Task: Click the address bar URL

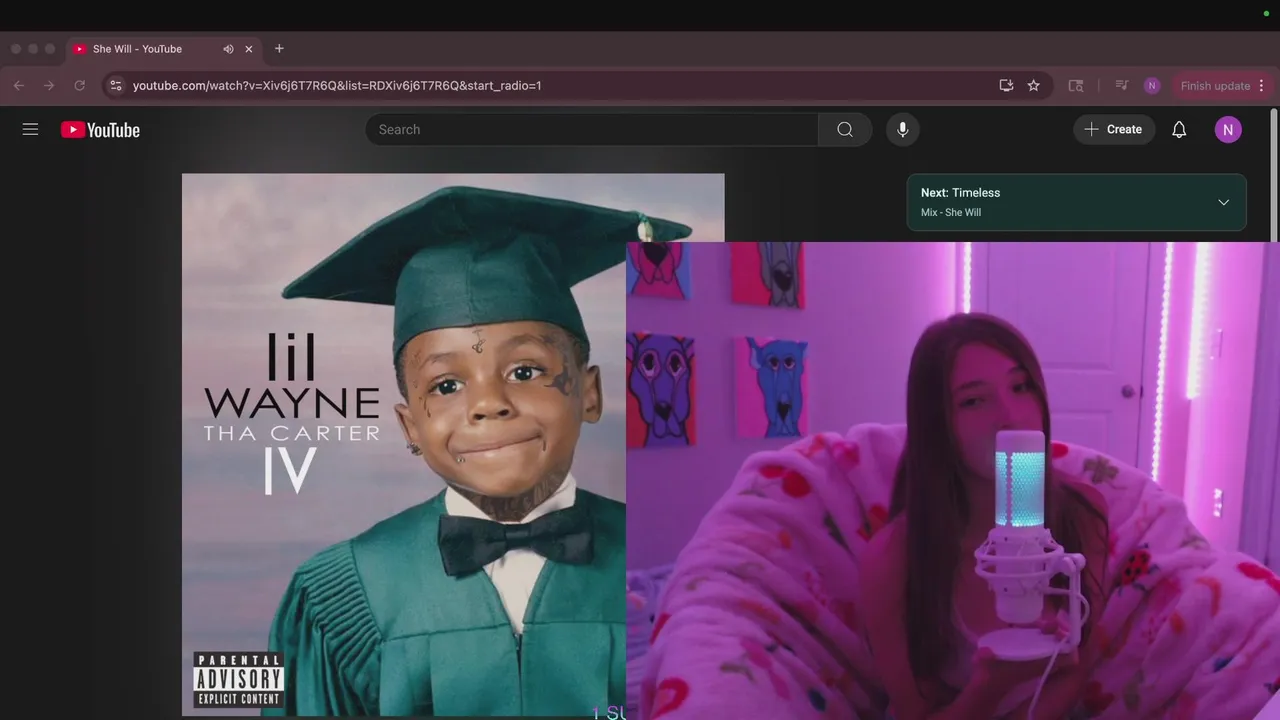Action: tap(337, 86)
